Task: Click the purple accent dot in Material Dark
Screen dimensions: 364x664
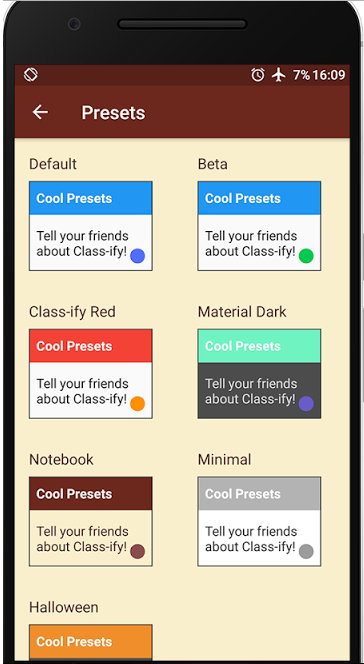Action: [306, 404]
